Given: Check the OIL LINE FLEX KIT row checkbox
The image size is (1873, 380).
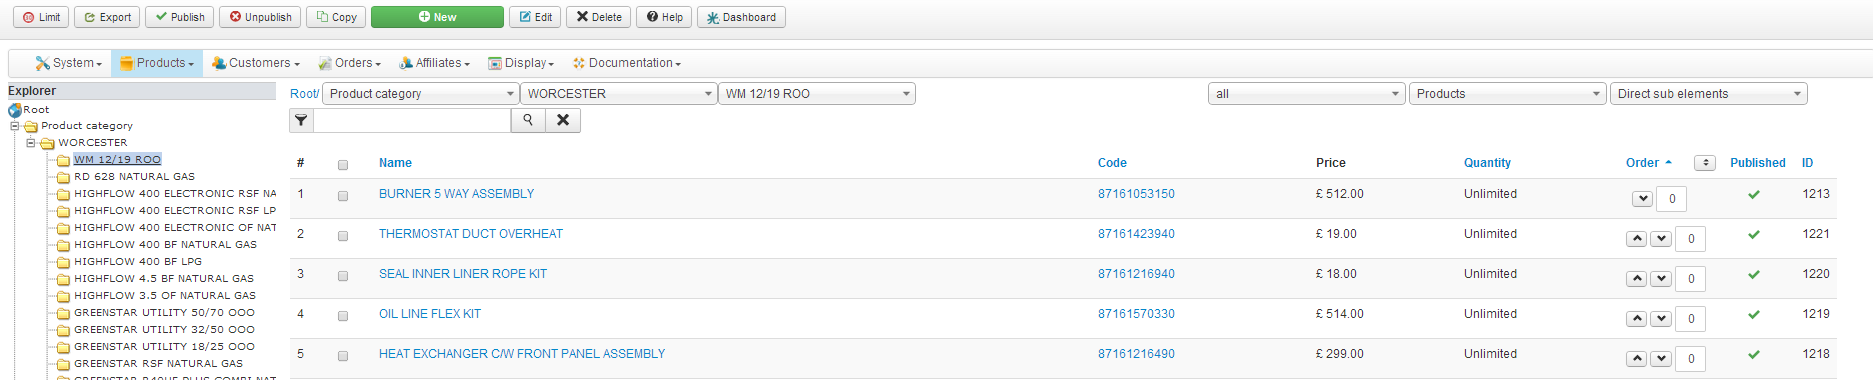Looking at the screenshot, I should coord(343,316).
